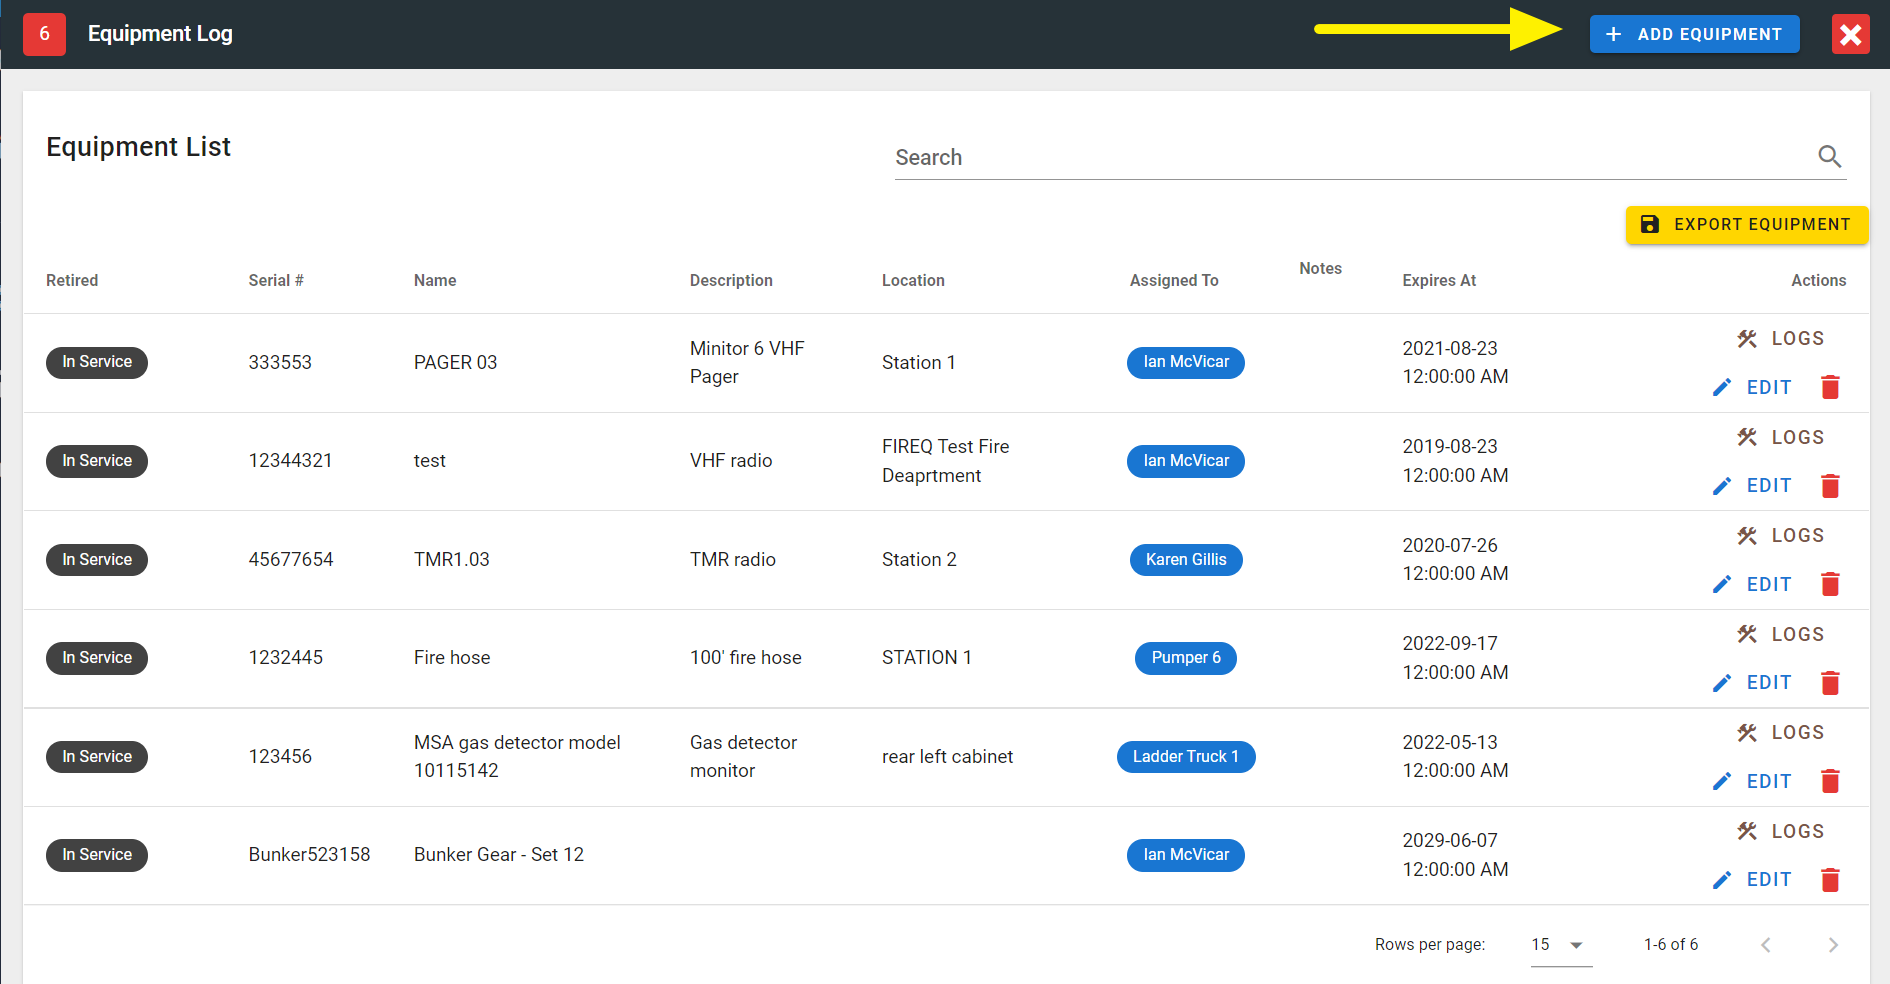Select the Ladder Truck 1 chip
Screen dimensions: 1890x984
coord(1186,757)
